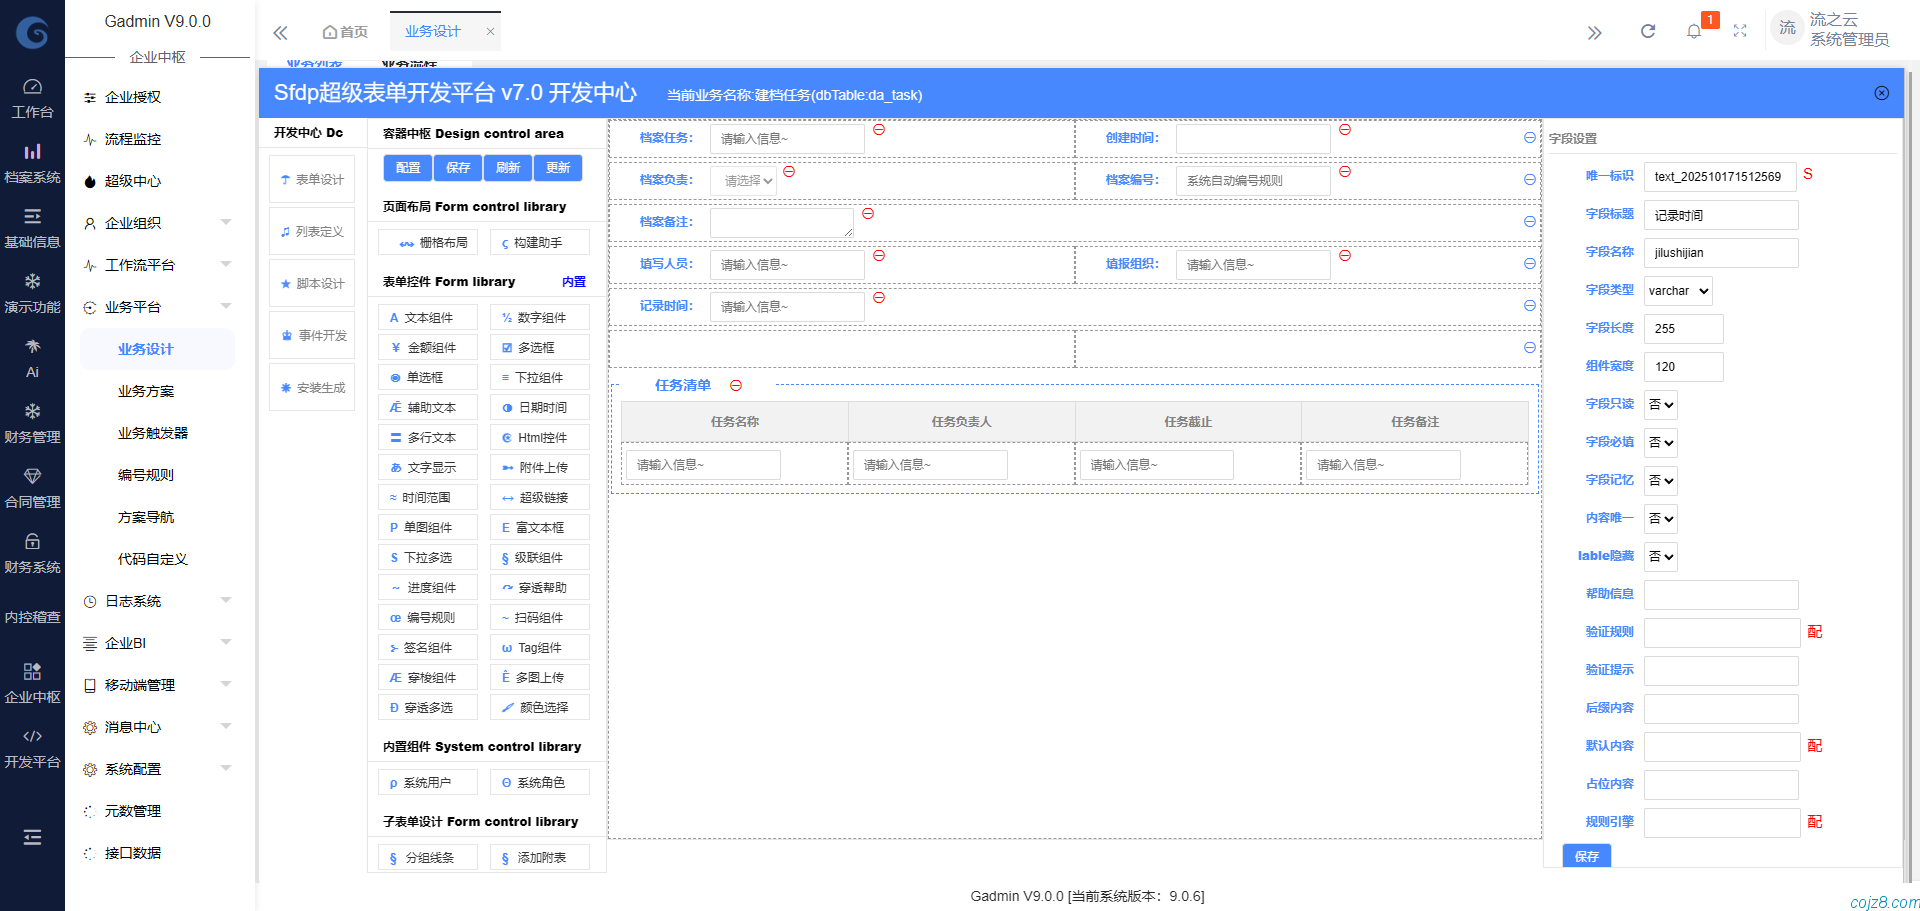Open the 字段类型 varchar dropdown
The height and width of the screenshot is (911, 1920).
point(1678,290)
